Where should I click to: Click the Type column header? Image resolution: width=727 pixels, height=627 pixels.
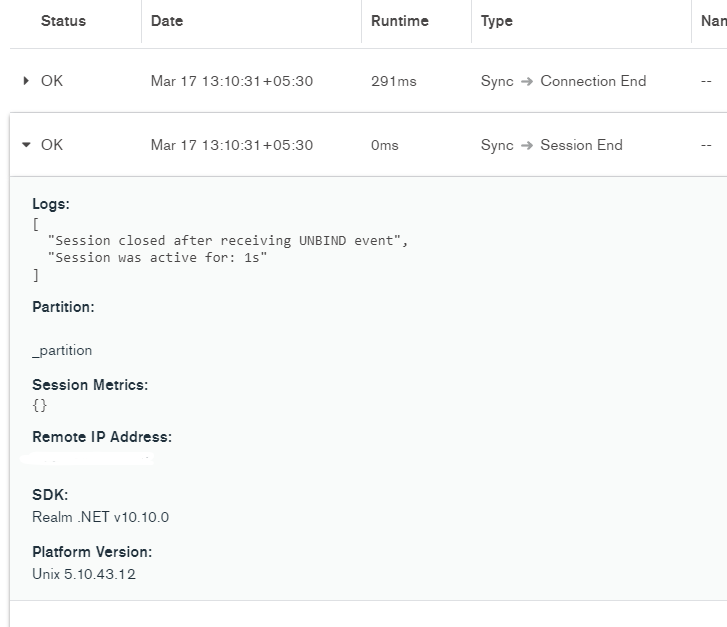(496, 21)
